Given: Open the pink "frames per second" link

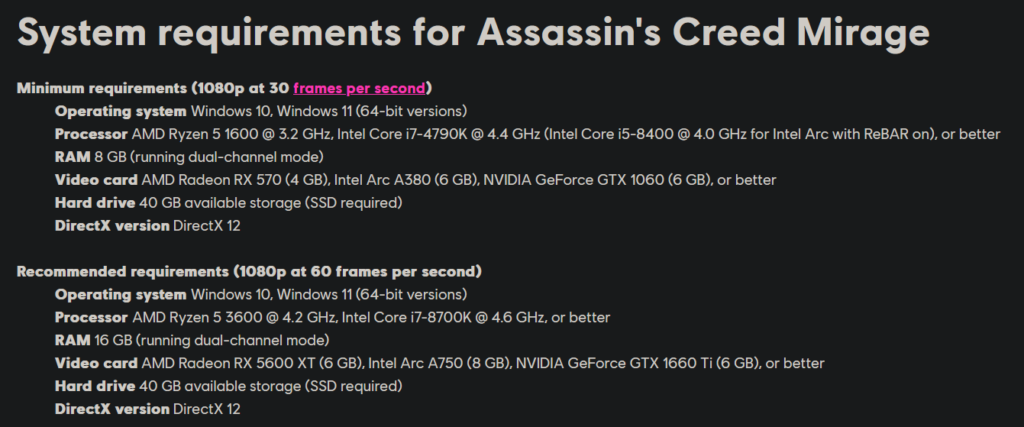Looking at the screenshot, I should pyautogui.click(x=359, y=88).
